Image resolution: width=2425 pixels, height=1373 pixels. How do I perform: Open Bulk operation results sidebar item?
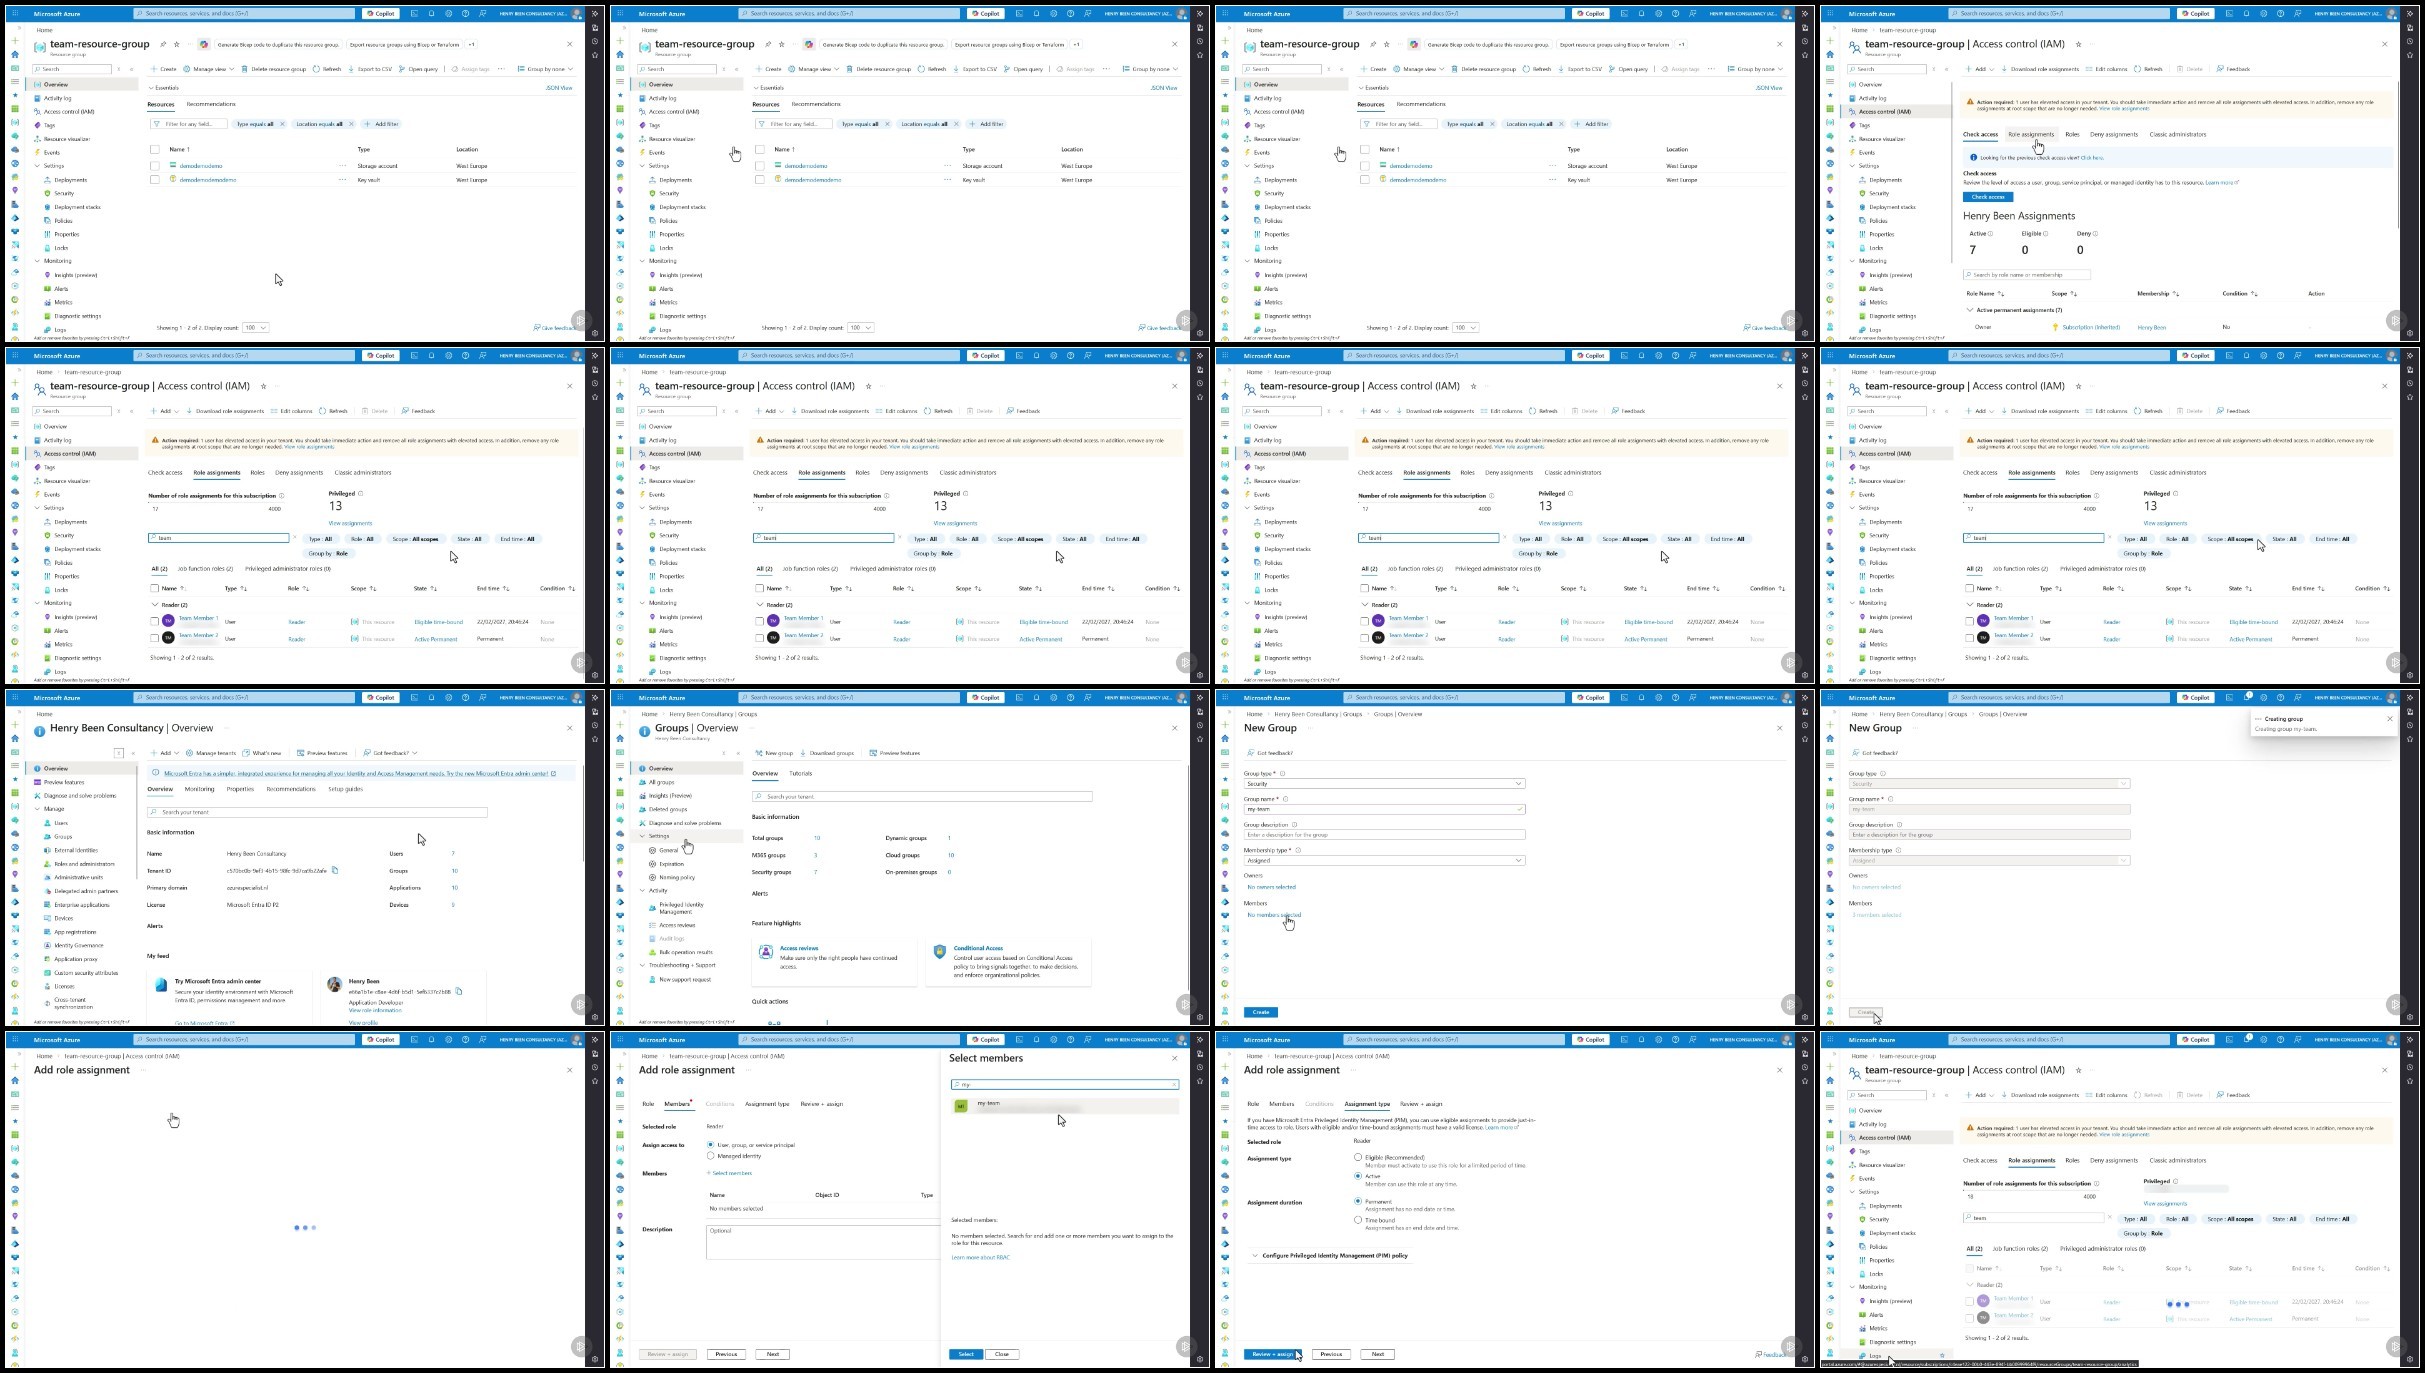[x=685, y=952]
